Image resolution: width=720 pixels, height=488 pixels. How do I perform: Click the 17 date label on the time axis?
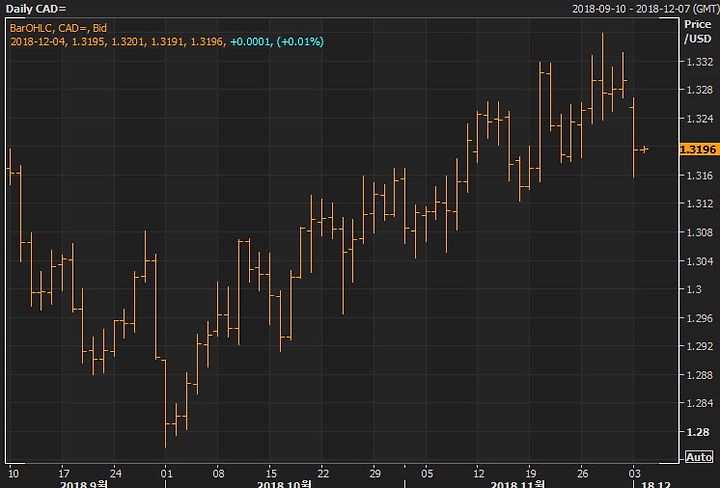tap(64, 473)
